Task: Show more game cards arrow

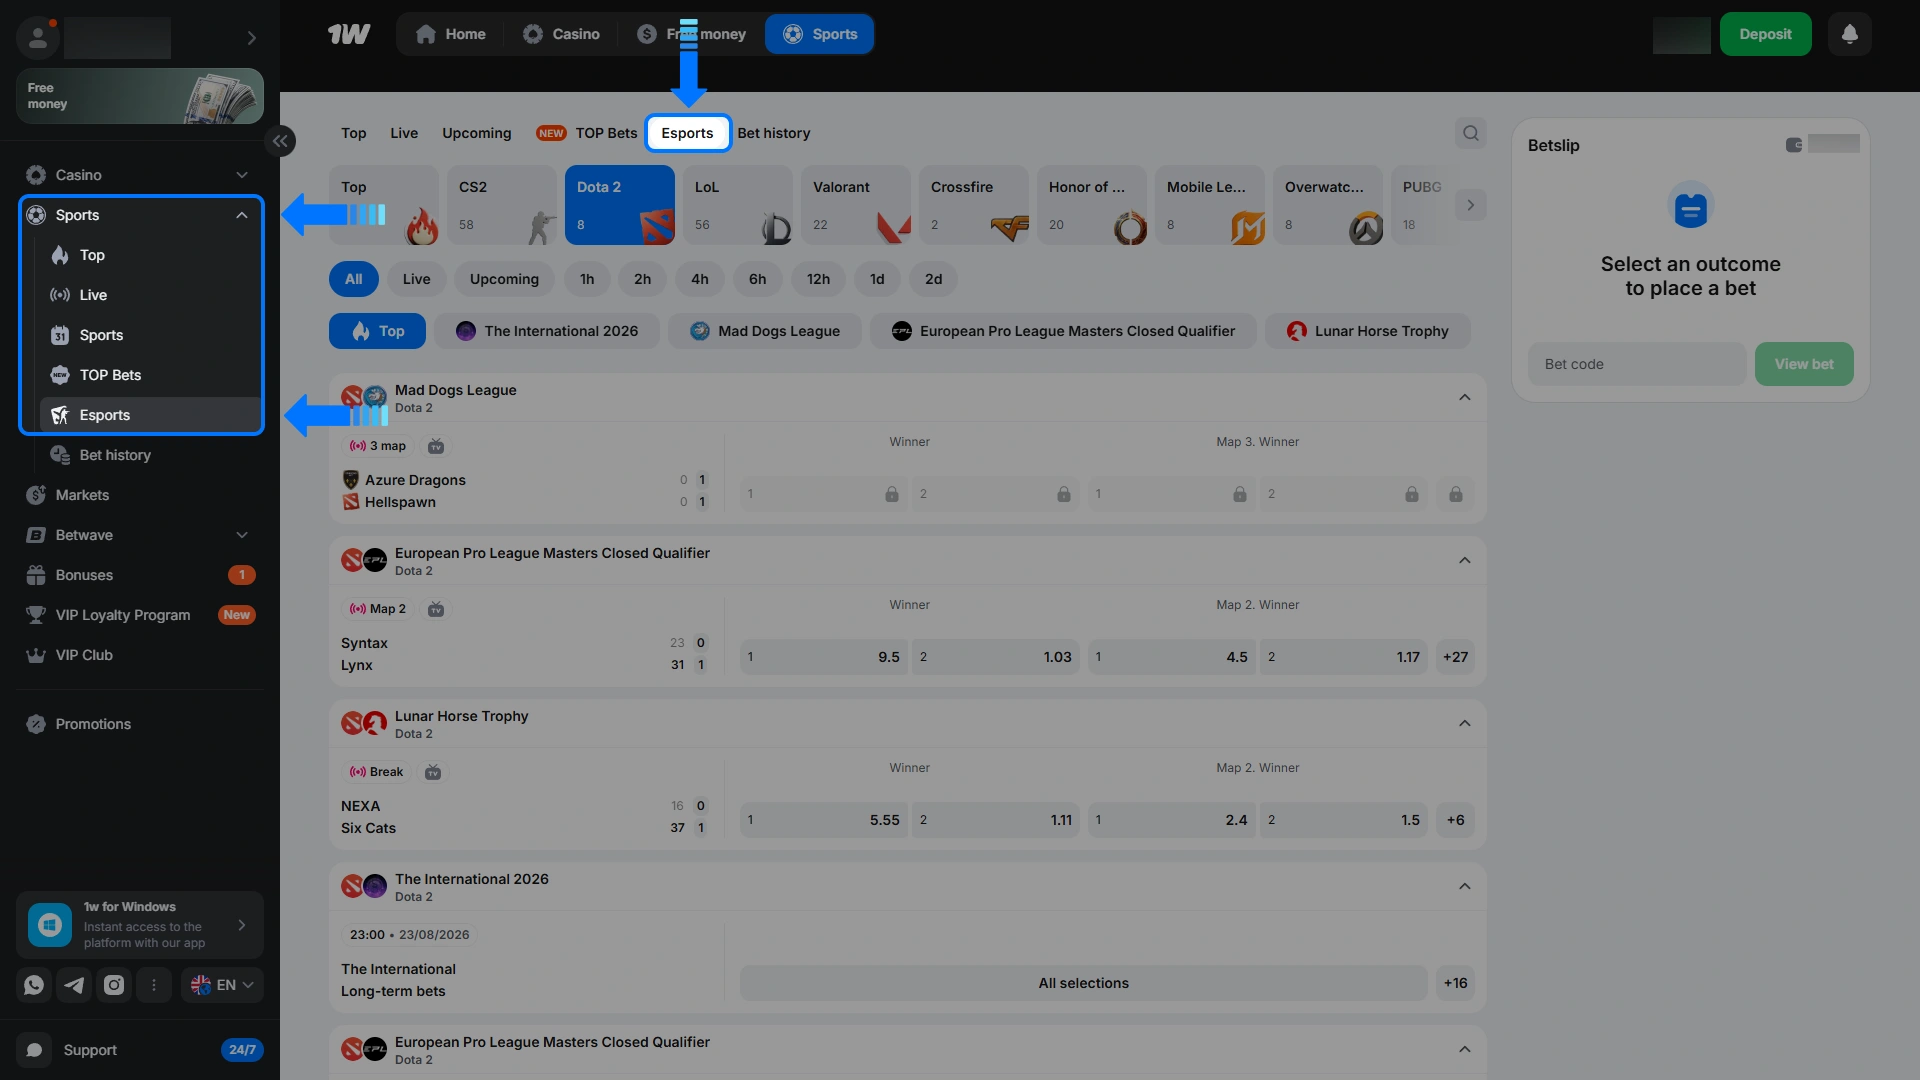Action: click(1470, 205)
